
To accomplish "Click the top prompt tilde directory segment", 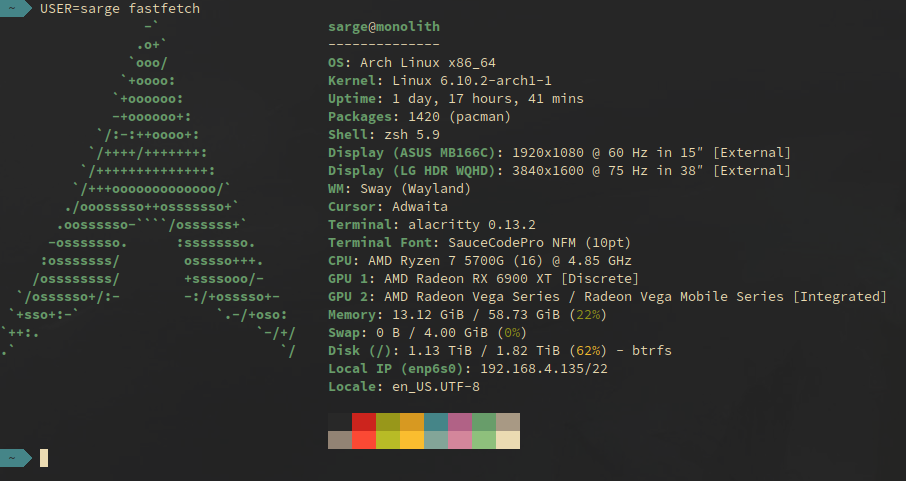I will 12,9.
